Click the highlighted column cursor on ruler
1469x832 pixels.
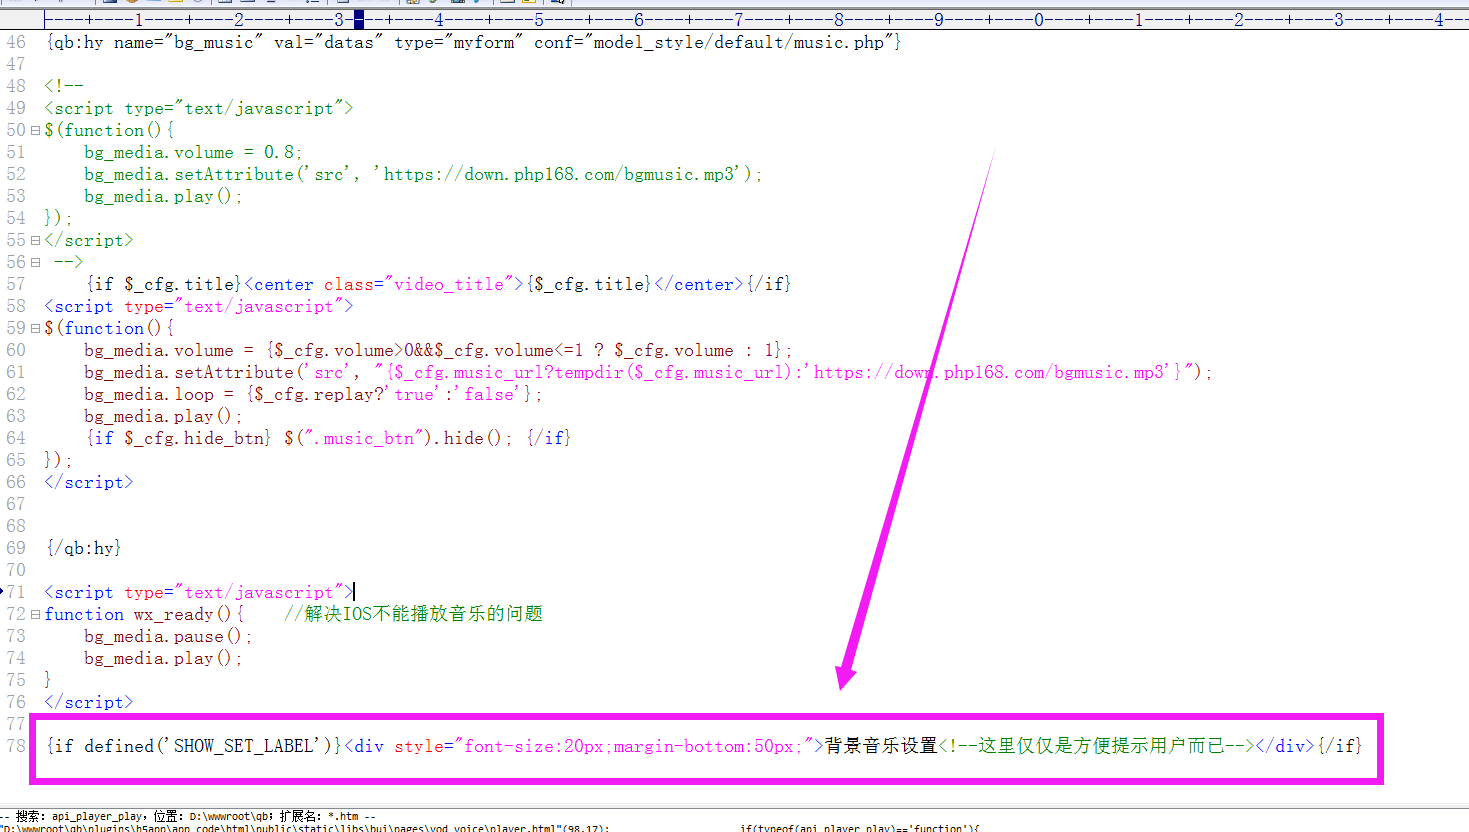pyautogui.click(x=358, y=19)
